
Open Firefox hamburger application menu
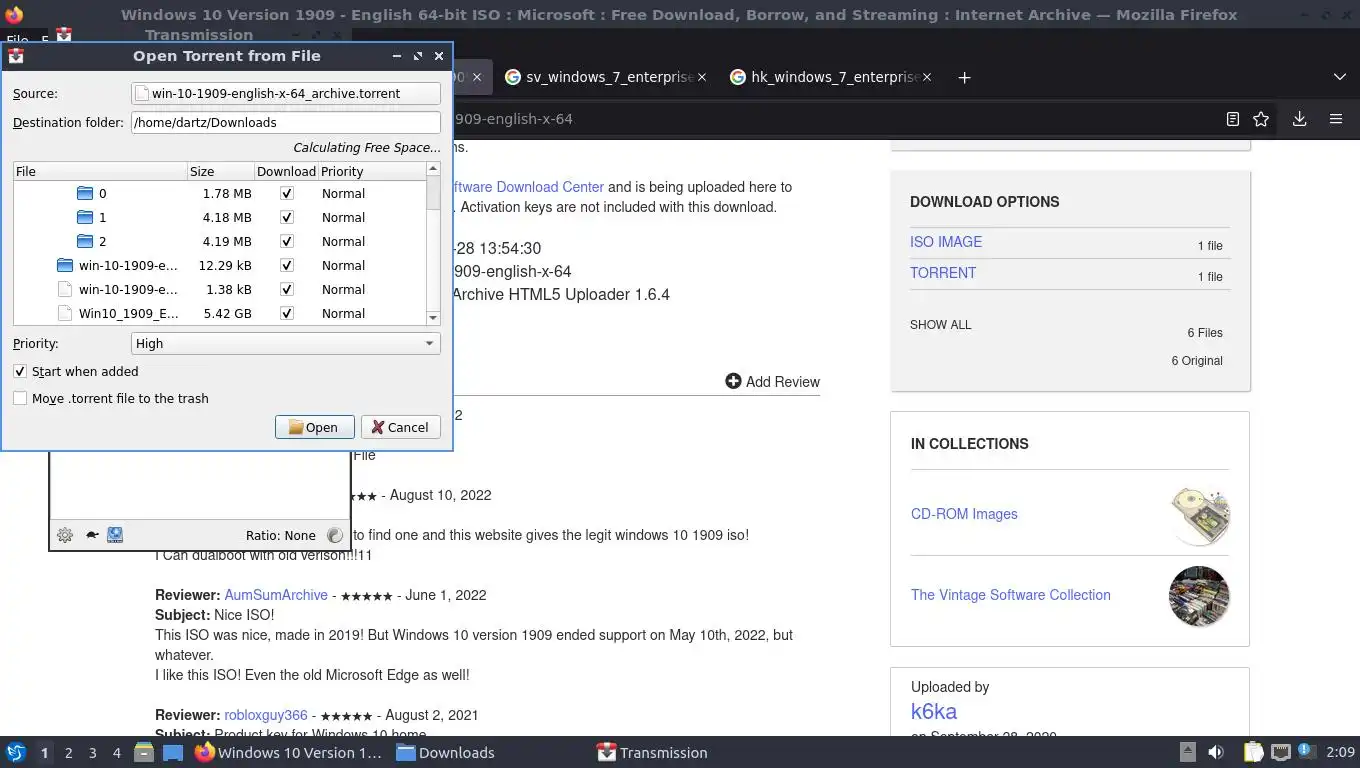1335,119
